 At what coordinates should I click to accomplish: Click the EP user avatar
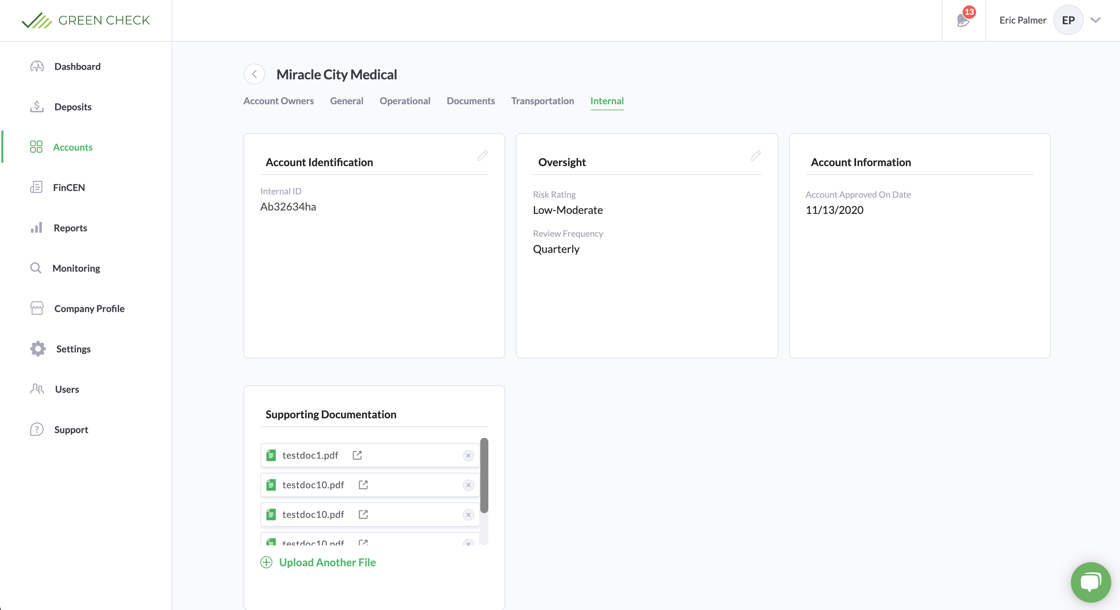click(1068, 20)
